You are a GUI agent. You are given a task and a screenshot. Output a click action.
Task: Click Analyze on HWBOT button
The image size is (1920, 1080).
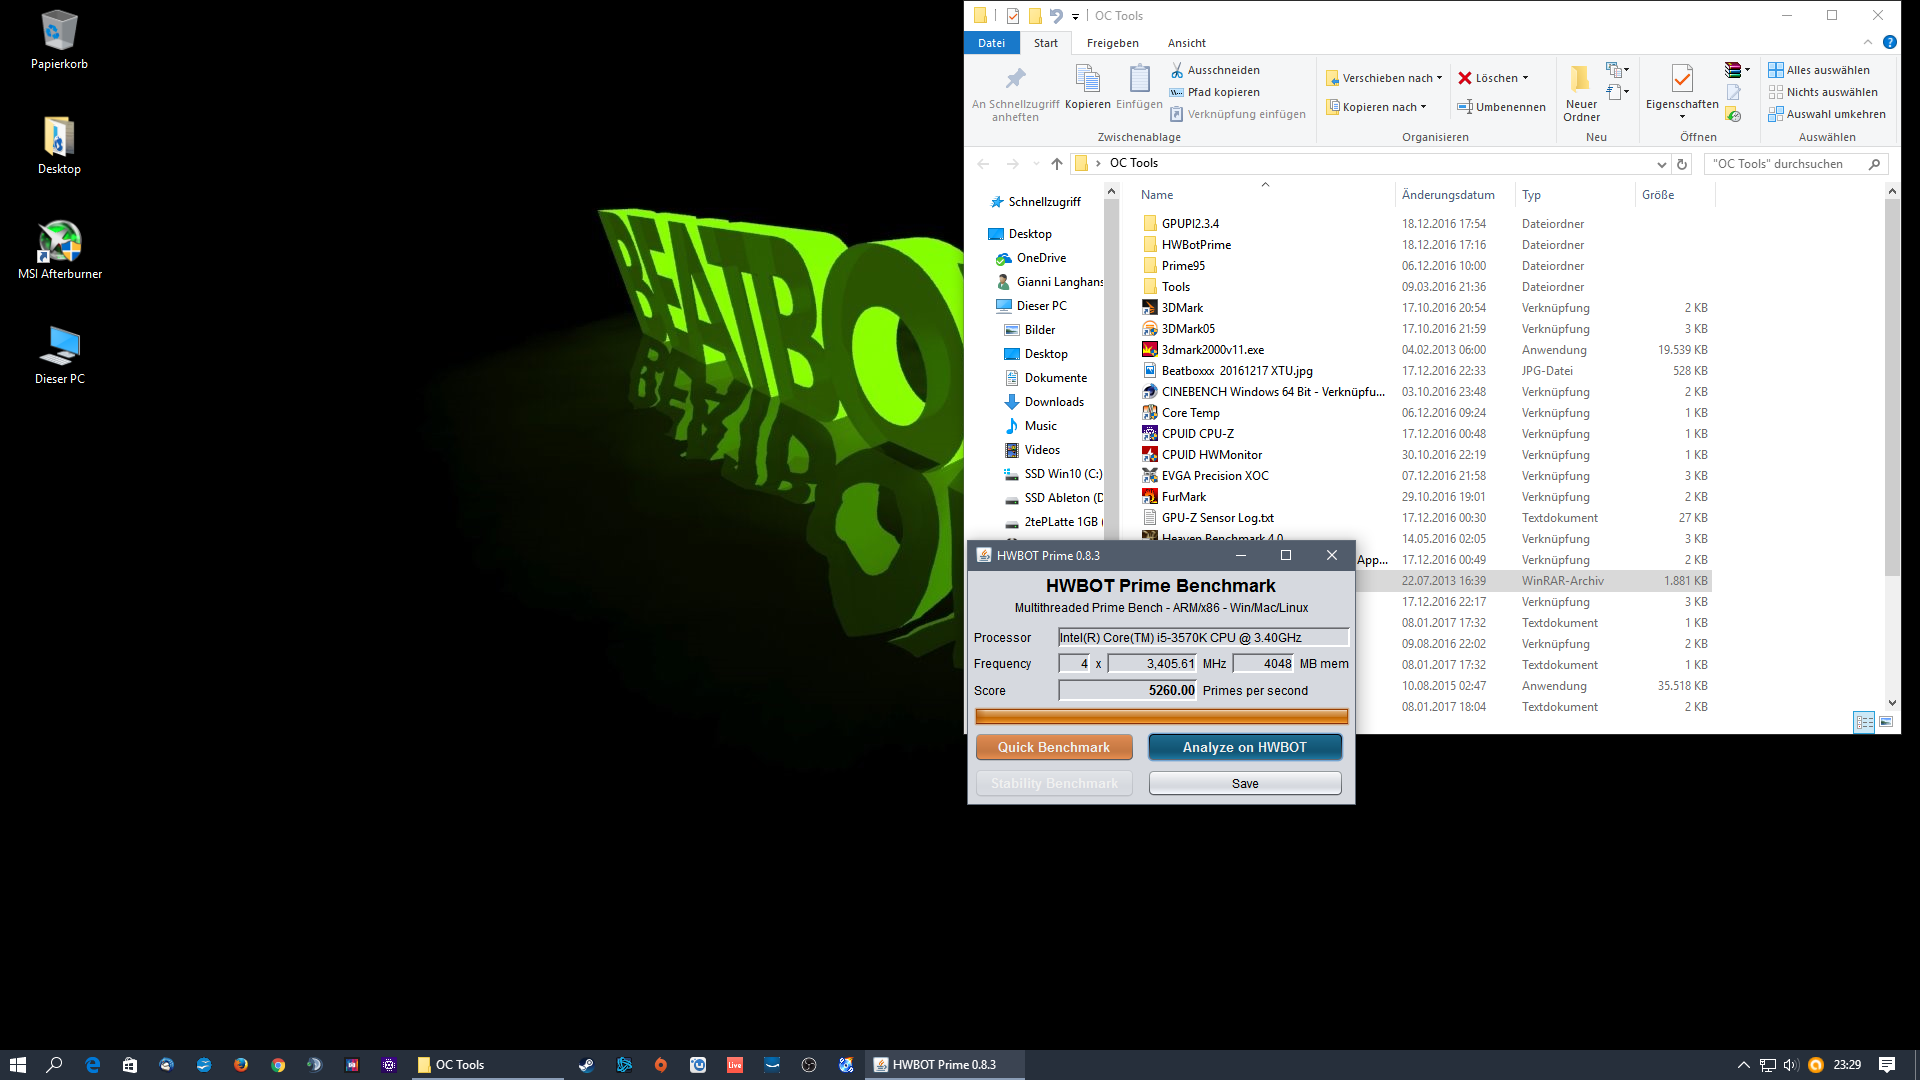(1244, 747)
